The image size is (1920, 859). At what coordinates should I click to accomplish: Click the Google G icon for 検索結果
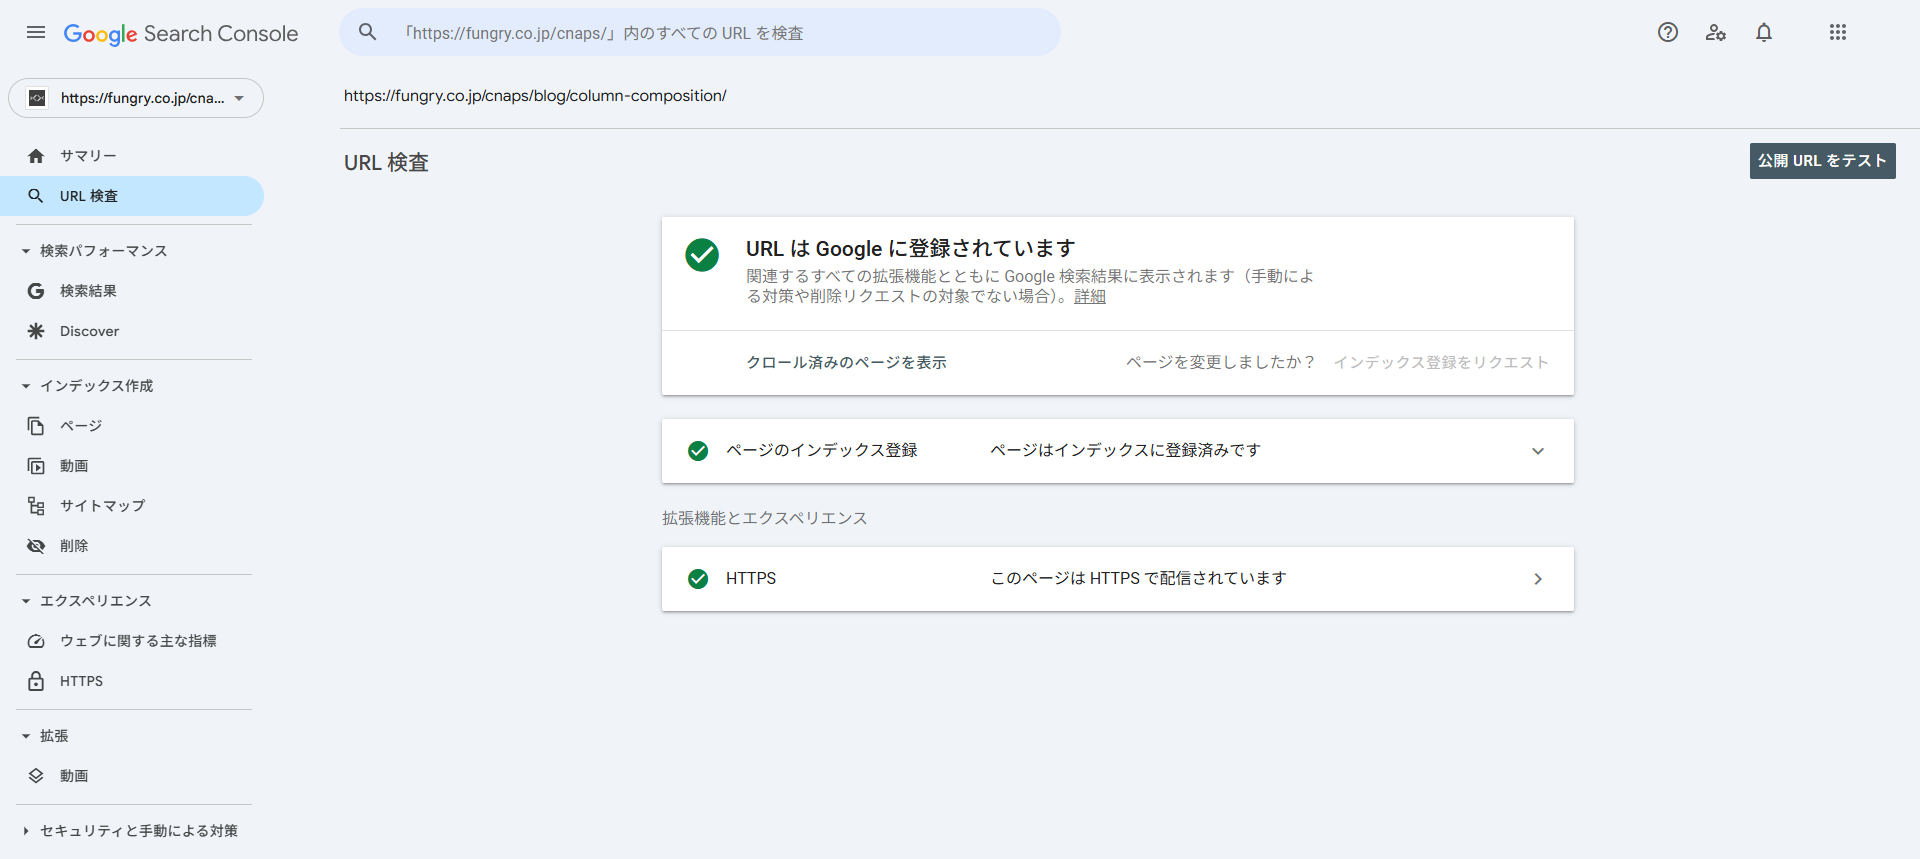[36, 291]
